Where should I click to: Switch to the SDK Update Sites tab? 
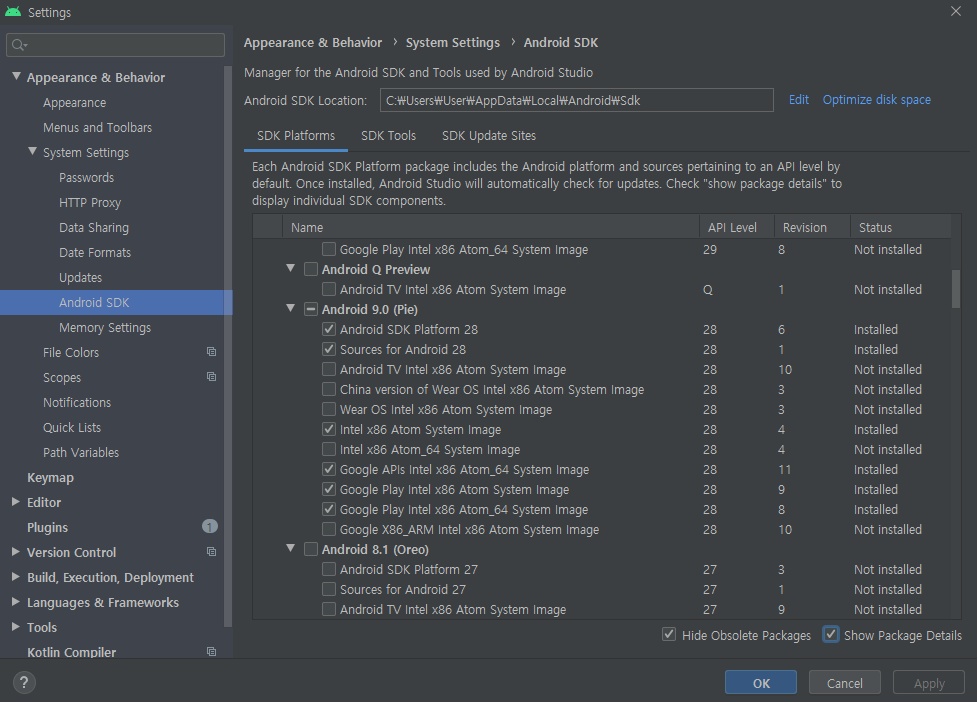click(489, 136)
